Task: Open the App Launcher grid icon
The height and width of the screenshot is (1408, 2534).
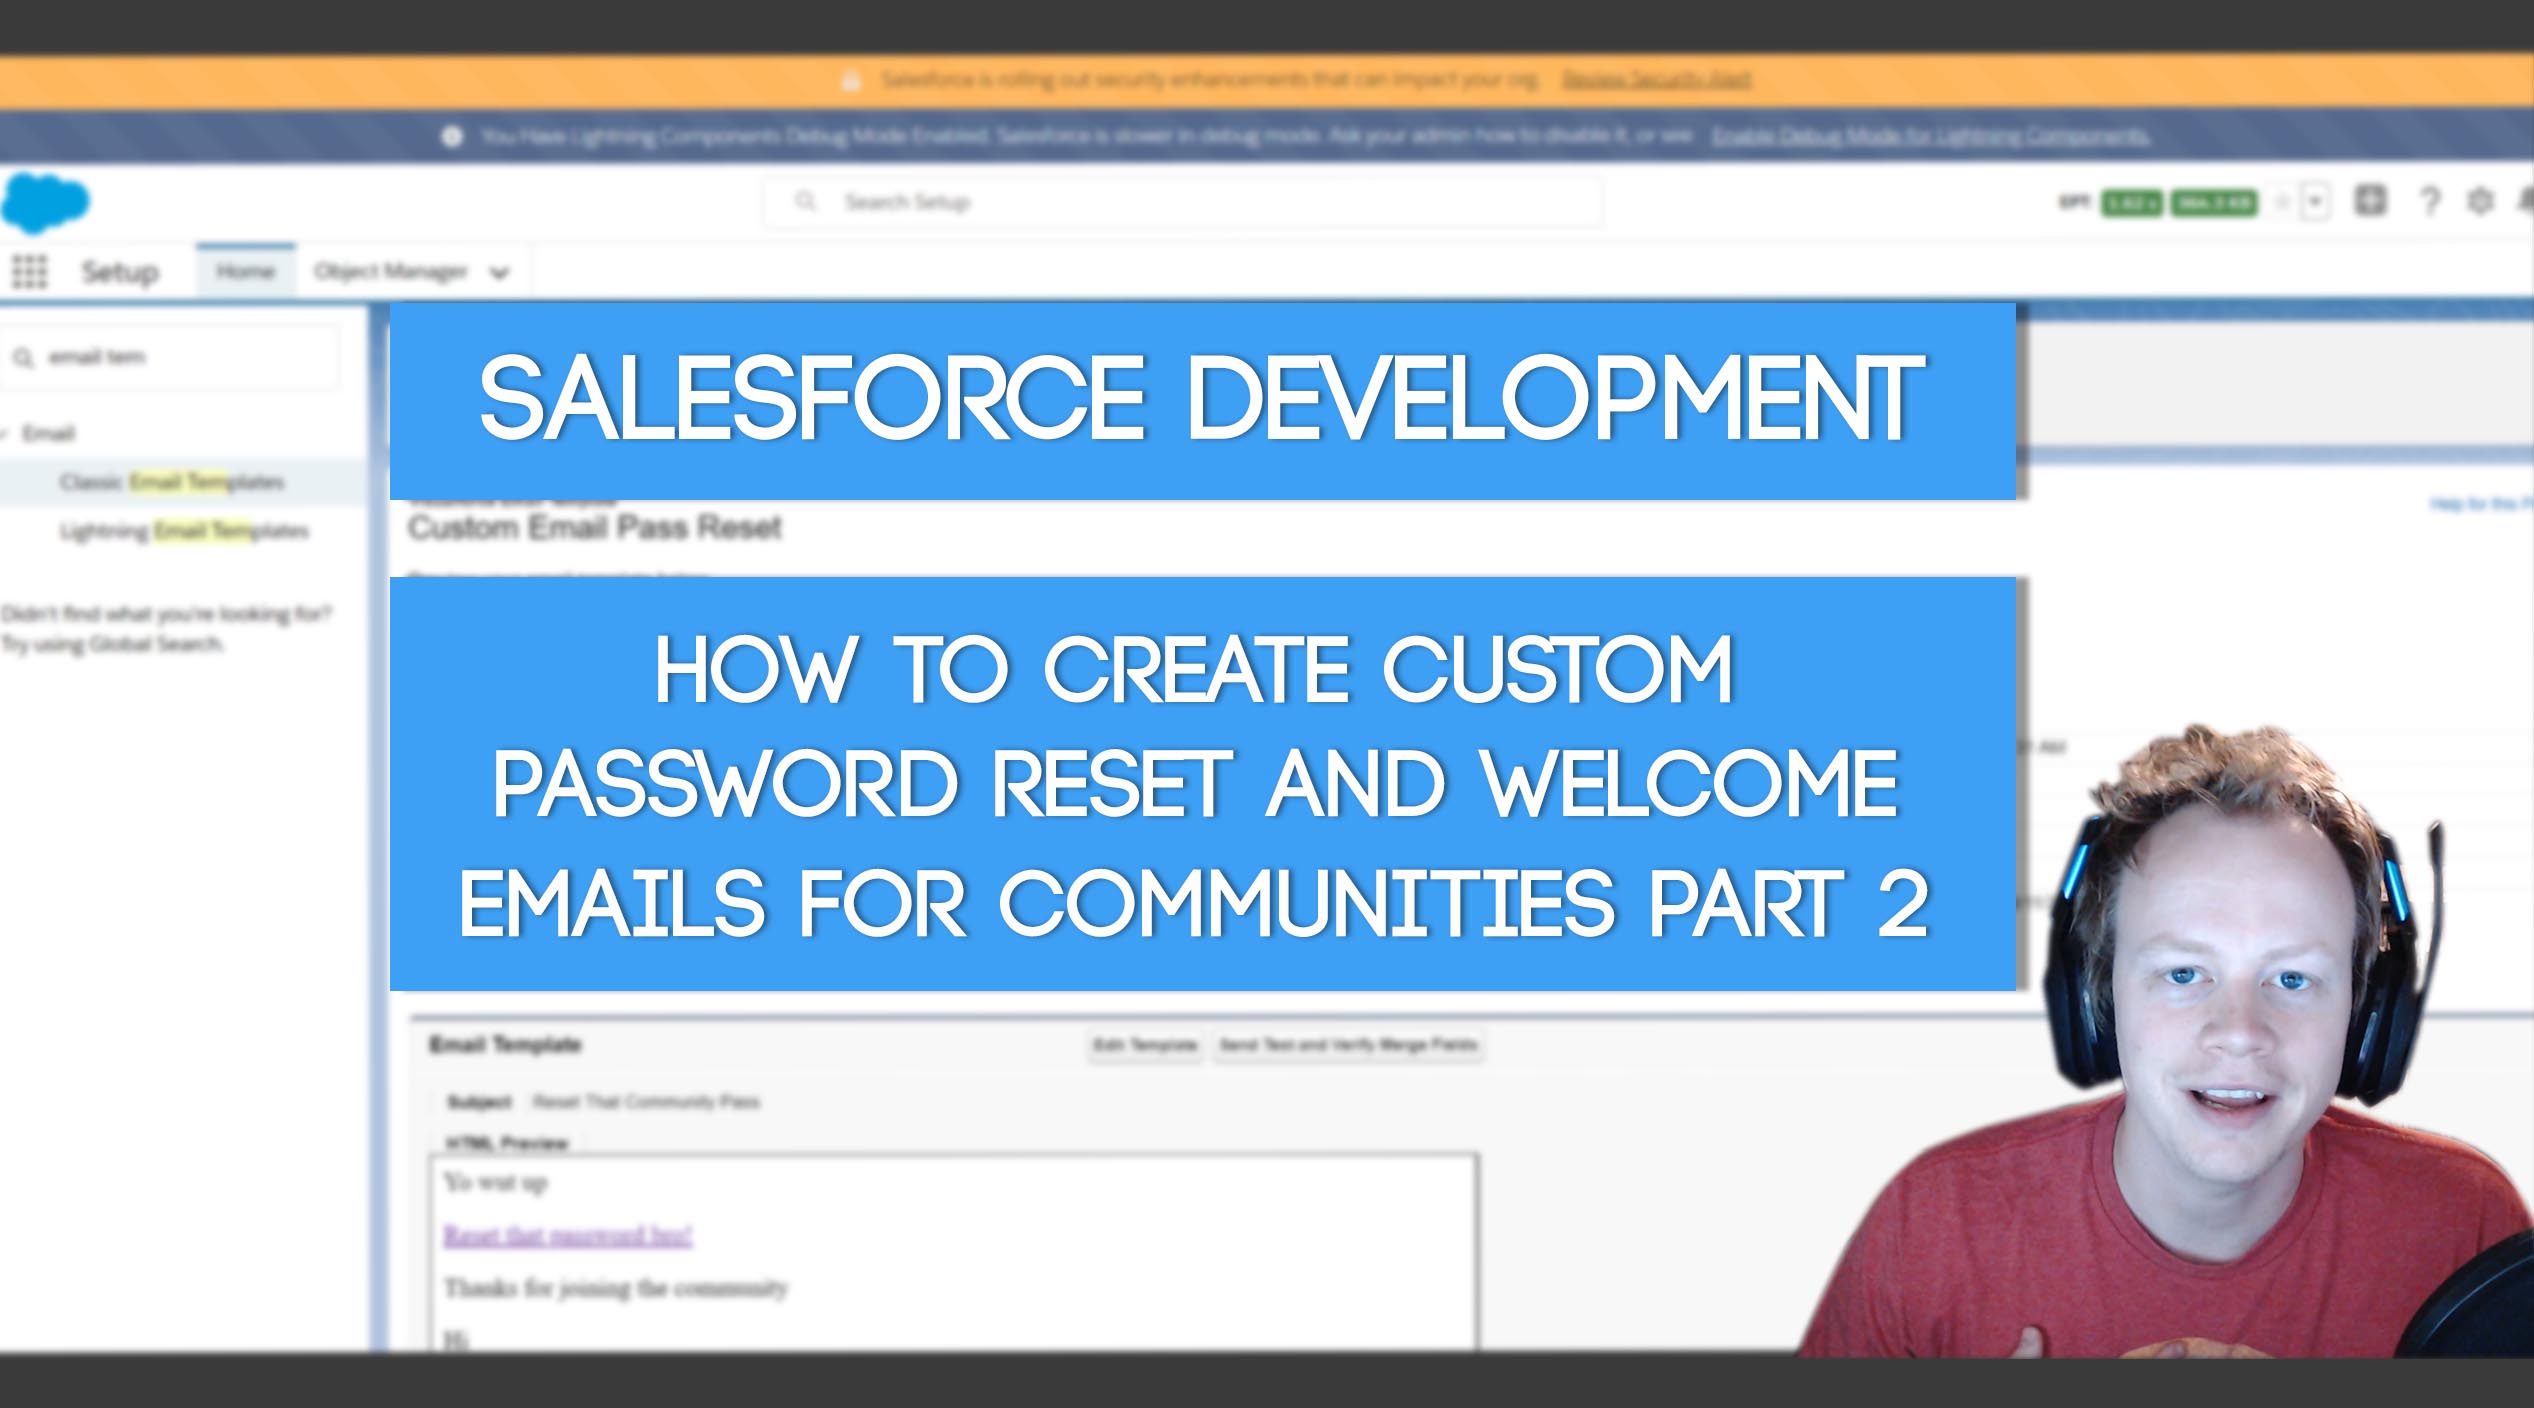Action: click(x=30, y=271)
